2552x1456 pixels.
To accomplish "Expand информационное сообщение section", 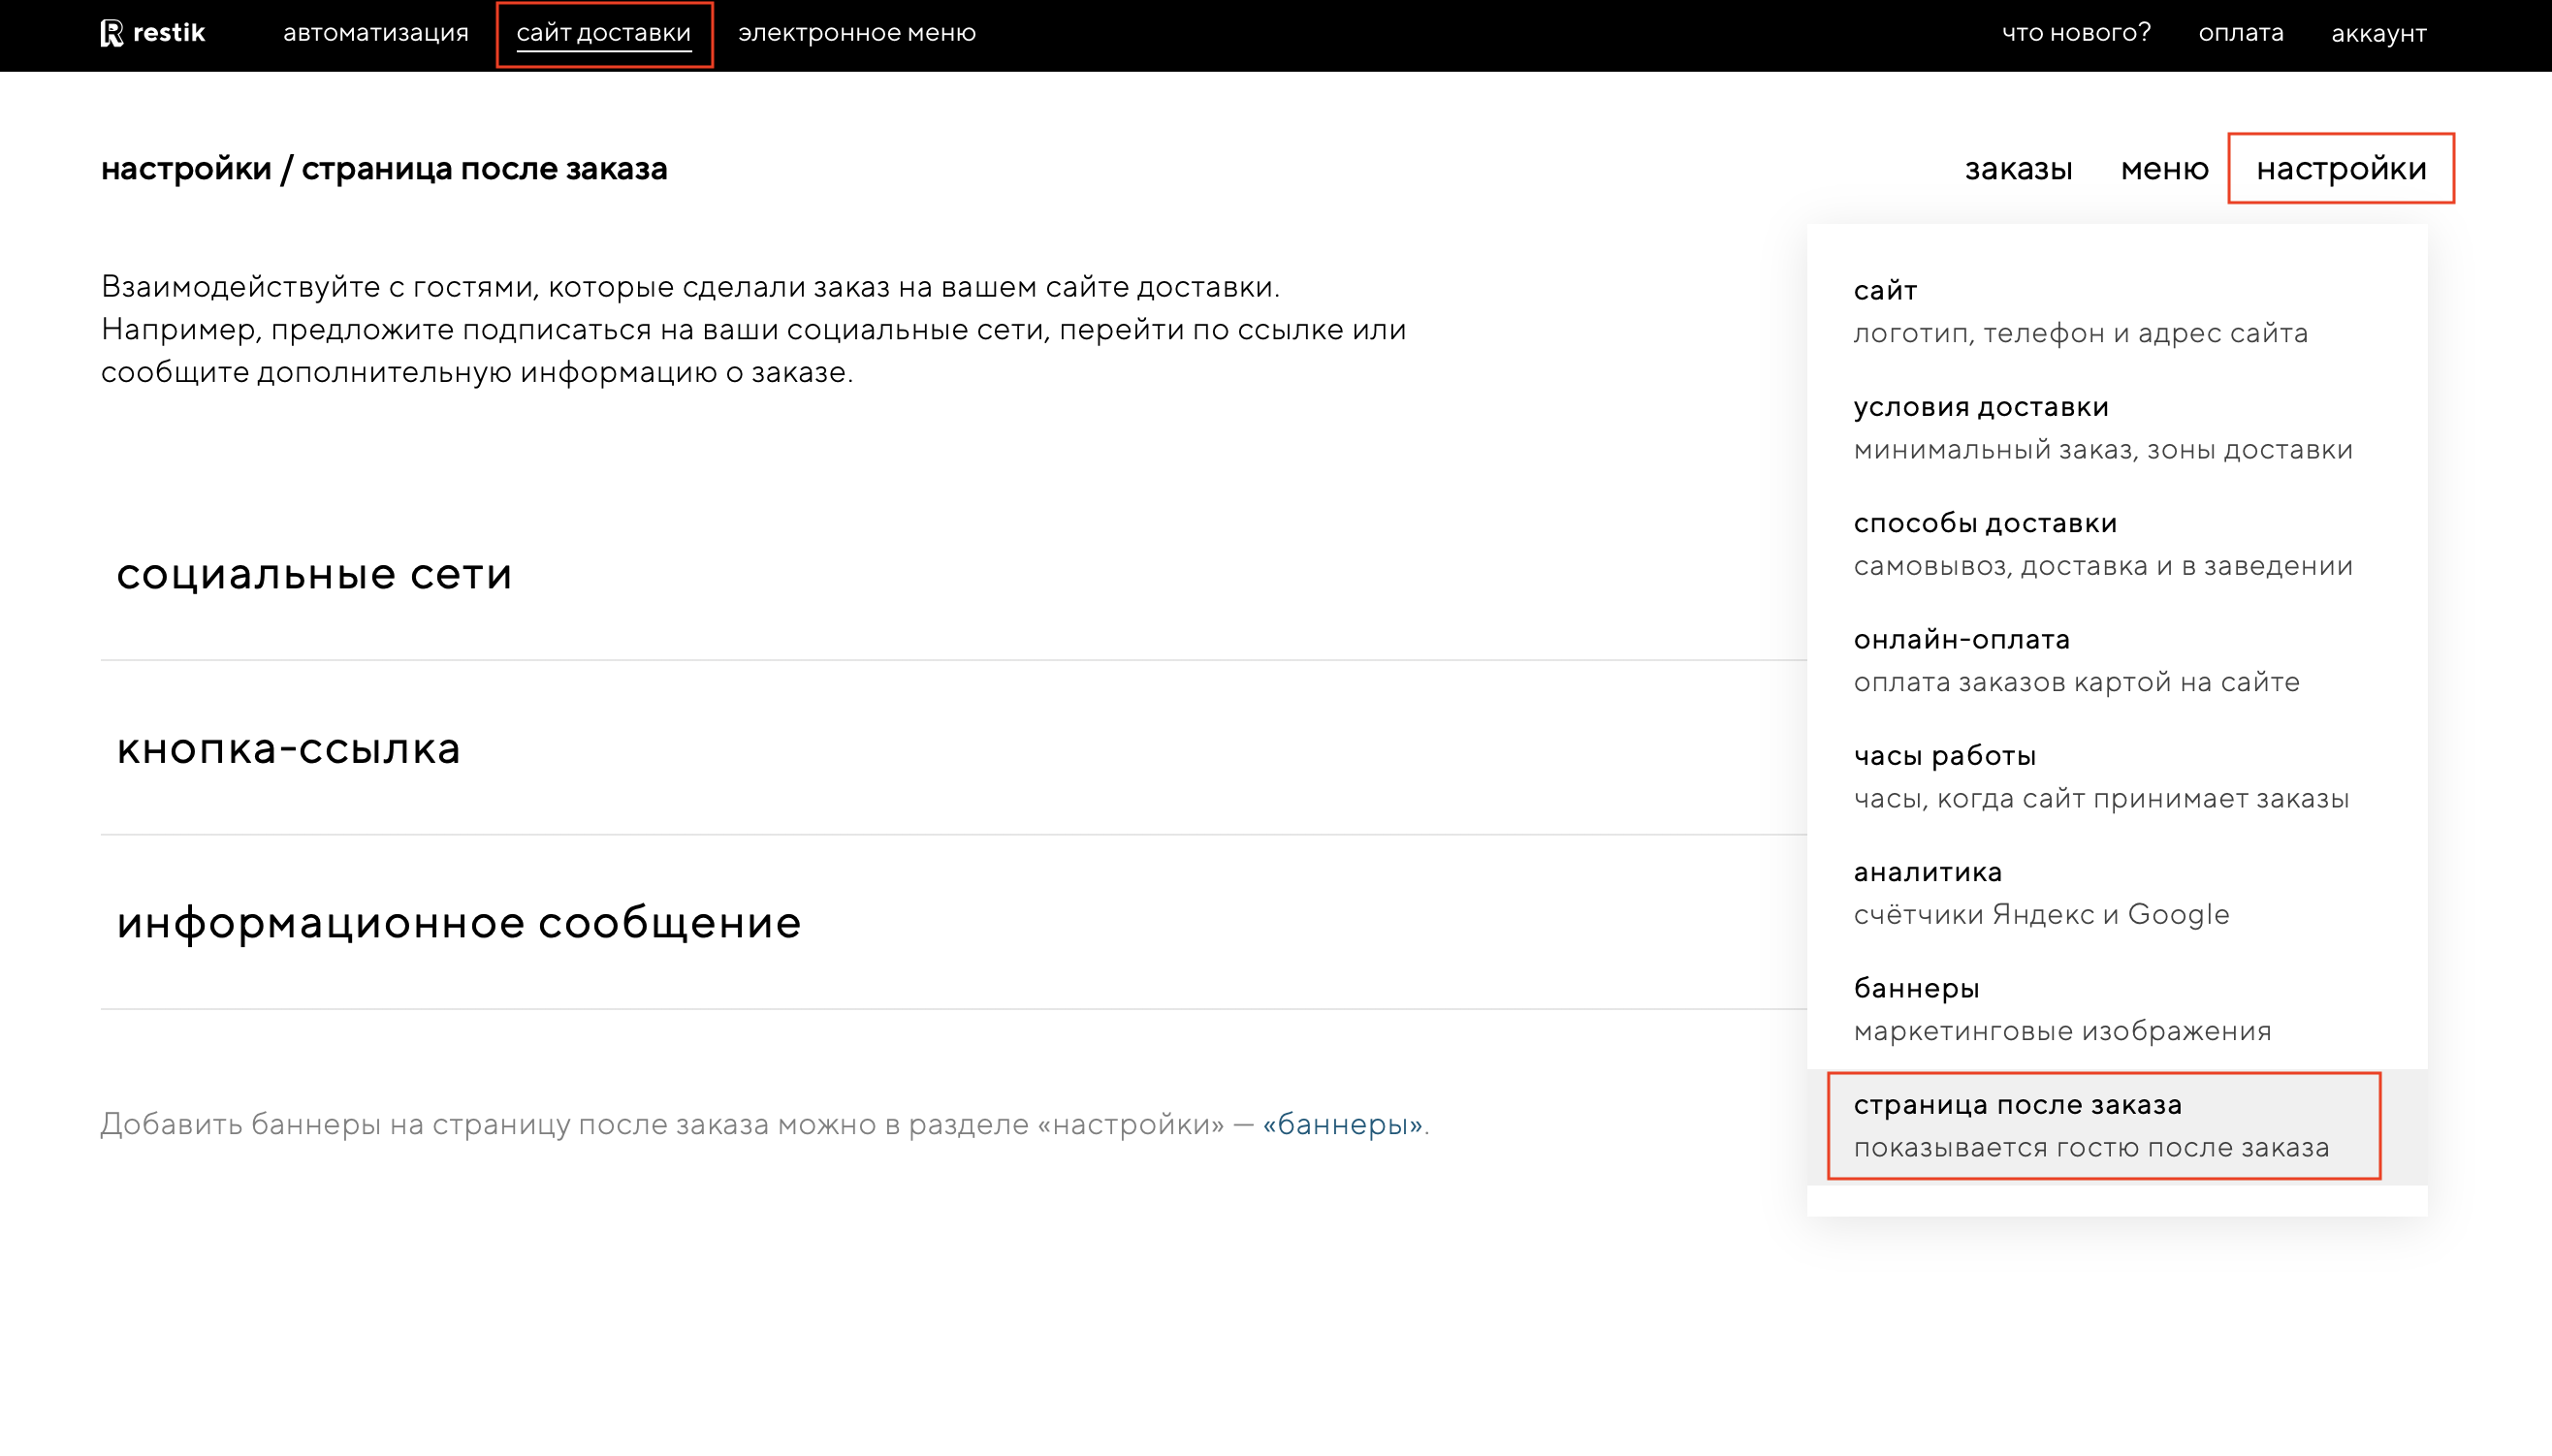I will (x=458, y=922).
